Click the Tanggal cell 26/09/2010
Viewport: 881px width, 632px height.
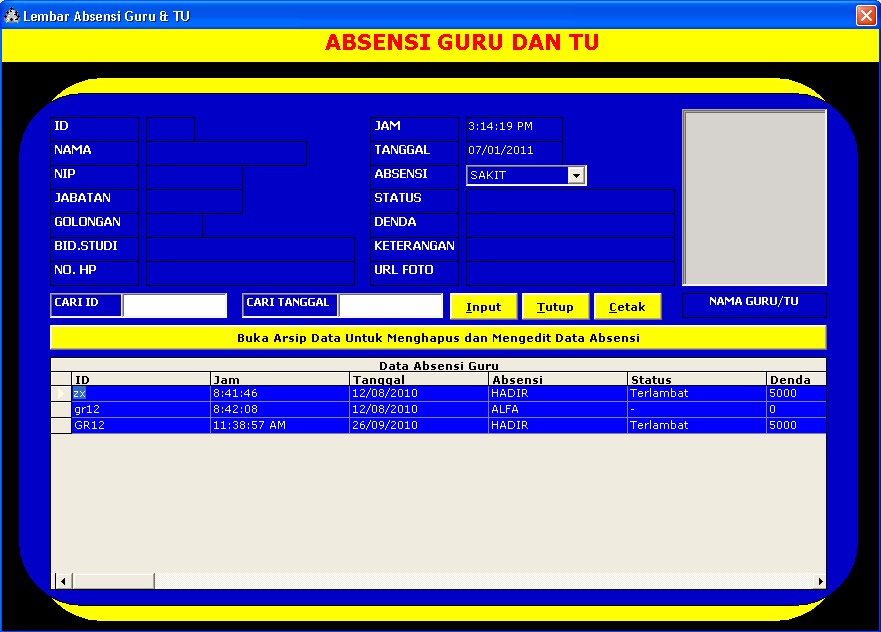coord(419,425)
